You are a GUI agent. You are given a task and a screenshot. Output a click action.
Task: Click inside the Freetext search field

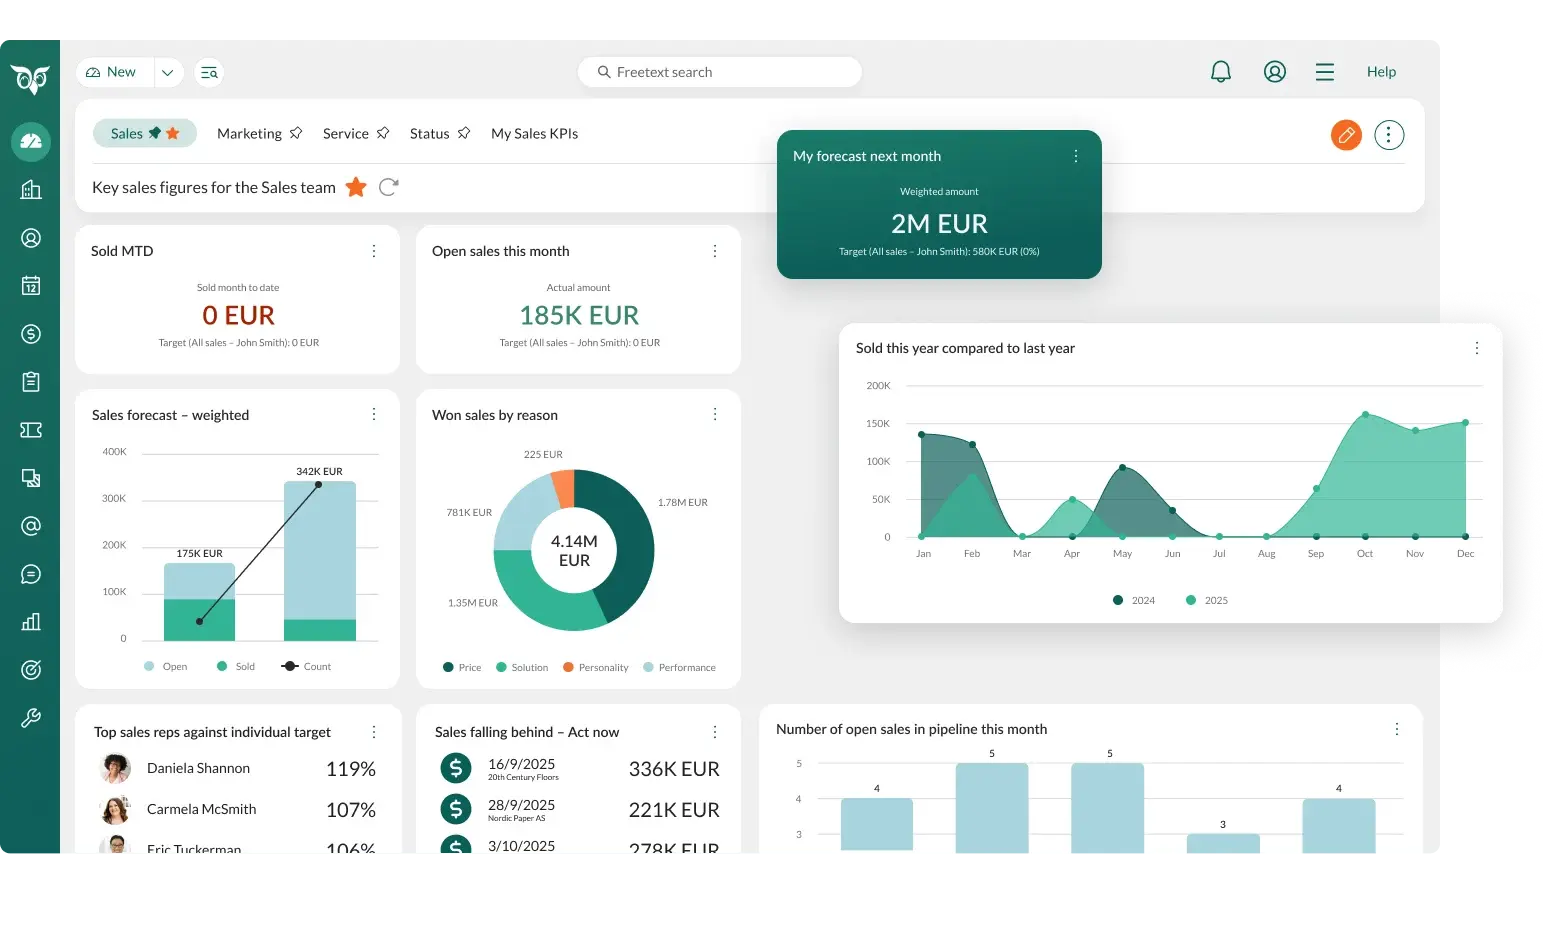coord(720,71)
